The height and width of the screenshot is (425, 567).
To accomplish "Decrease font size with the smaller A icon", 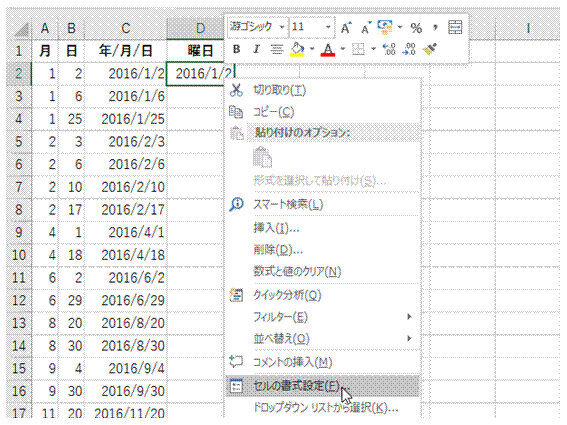I will tap(366, 27).
